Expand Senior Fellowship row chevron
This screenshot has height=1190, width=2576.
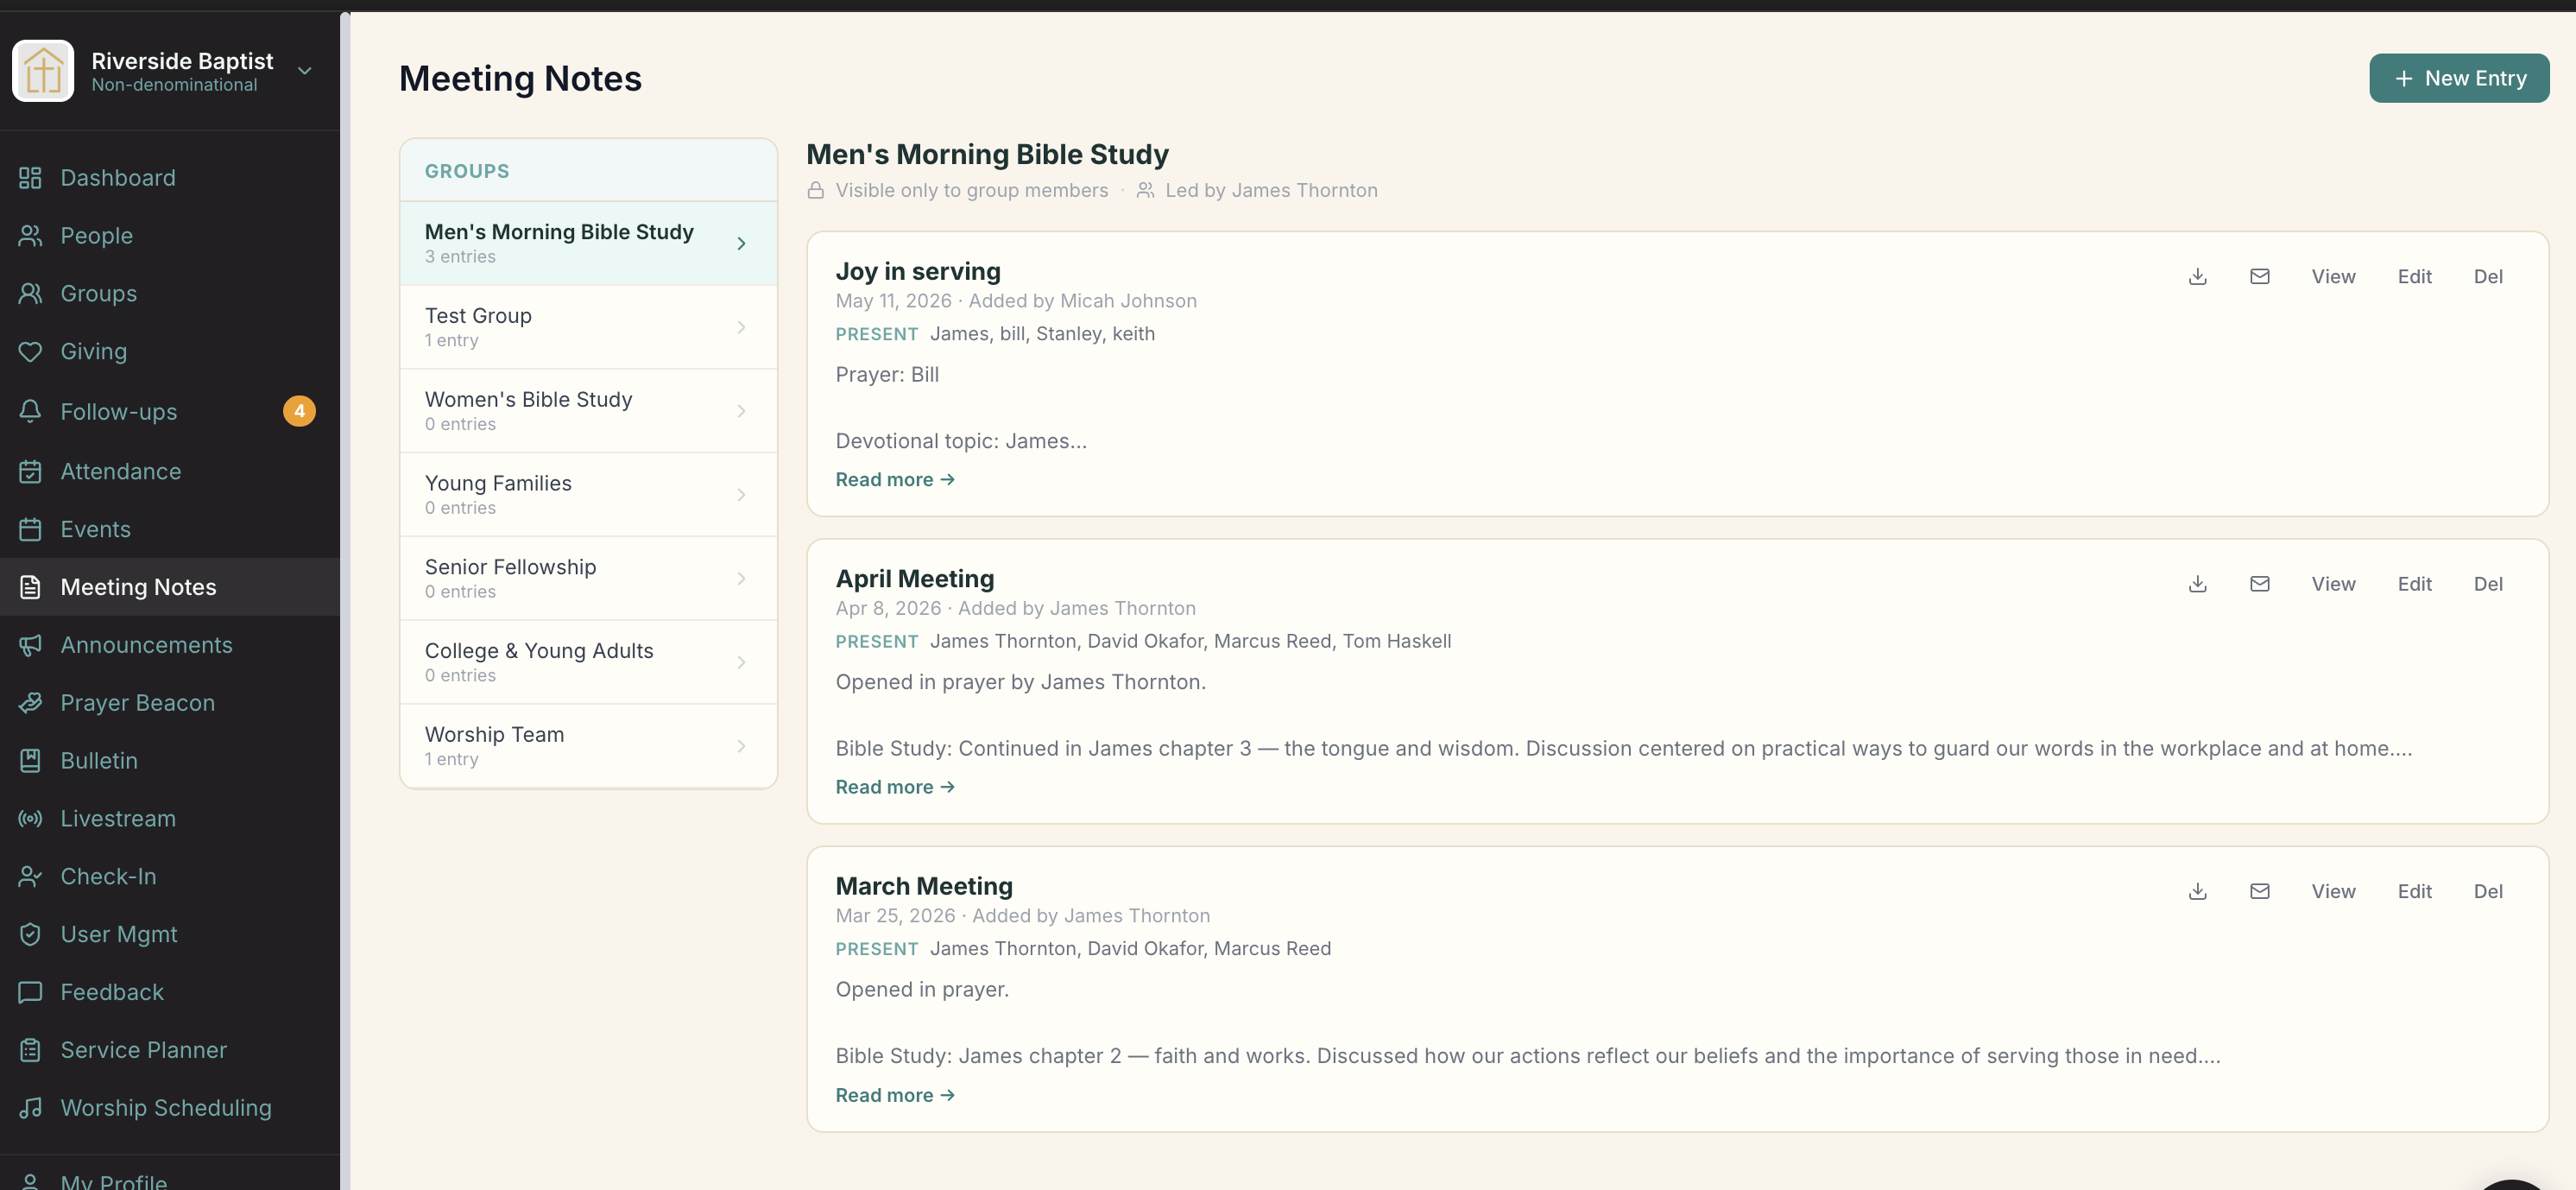tap(741, 579)
